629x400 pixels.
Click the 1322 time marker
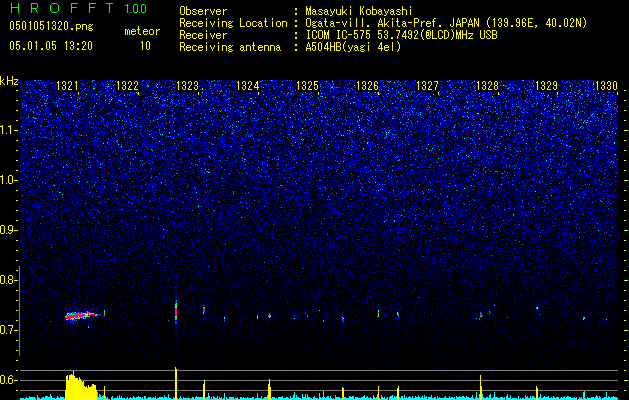pyautogui.click(x=127, y=86)
